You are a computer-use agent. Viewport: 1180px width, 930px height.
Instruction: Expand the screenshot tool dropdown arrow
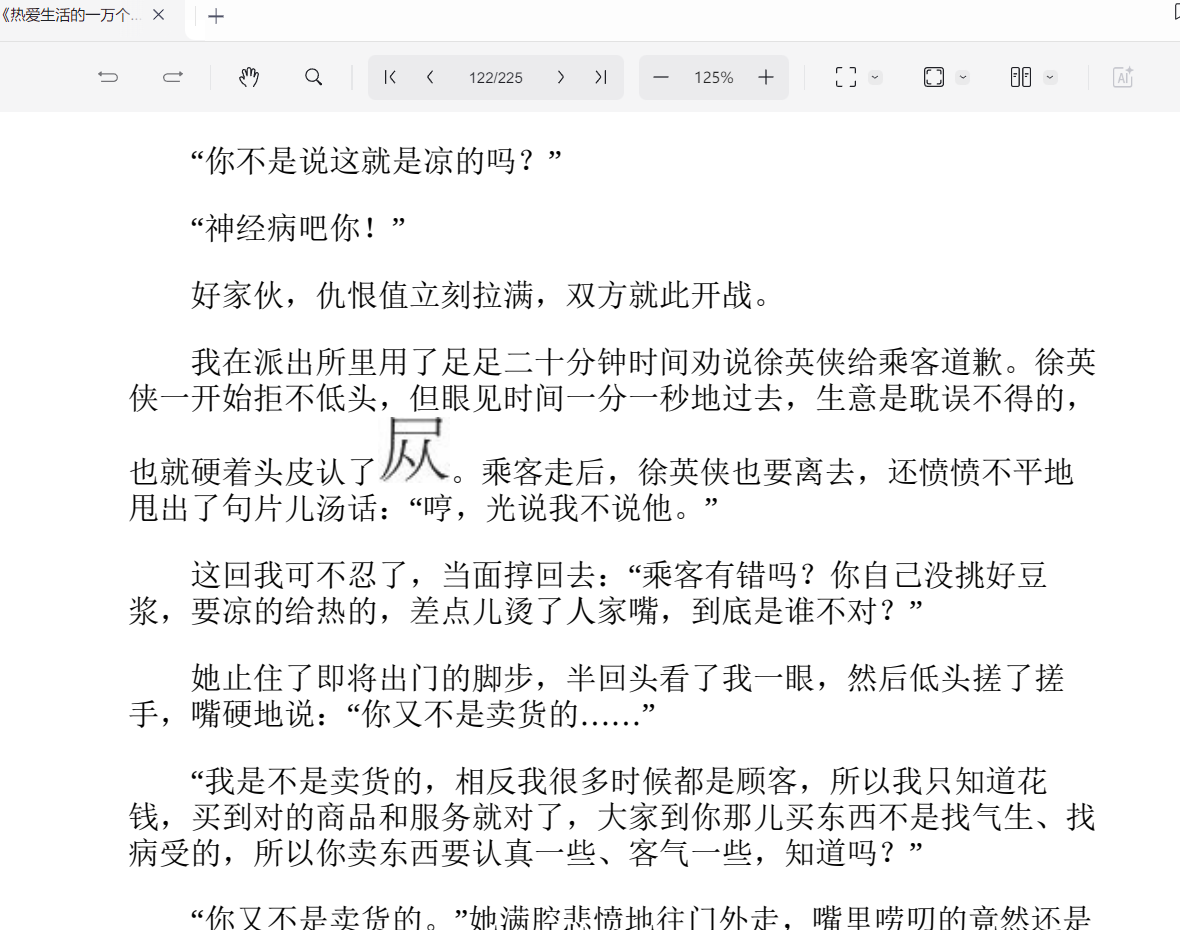[874, 77]
